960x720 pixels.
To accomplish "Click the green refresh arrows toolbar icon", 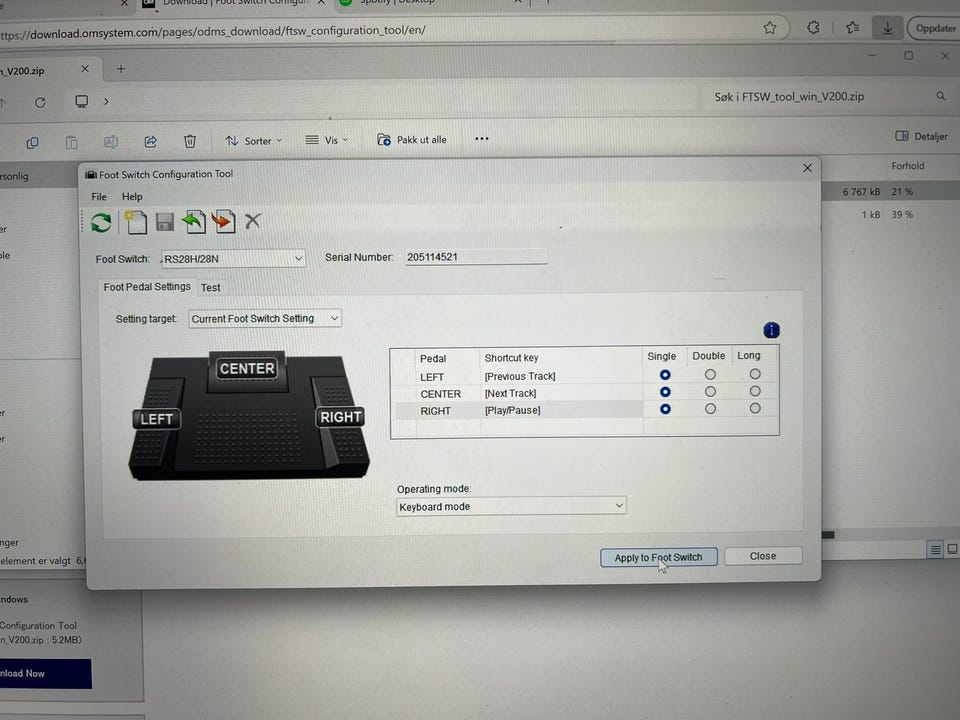I will (101, 222).
